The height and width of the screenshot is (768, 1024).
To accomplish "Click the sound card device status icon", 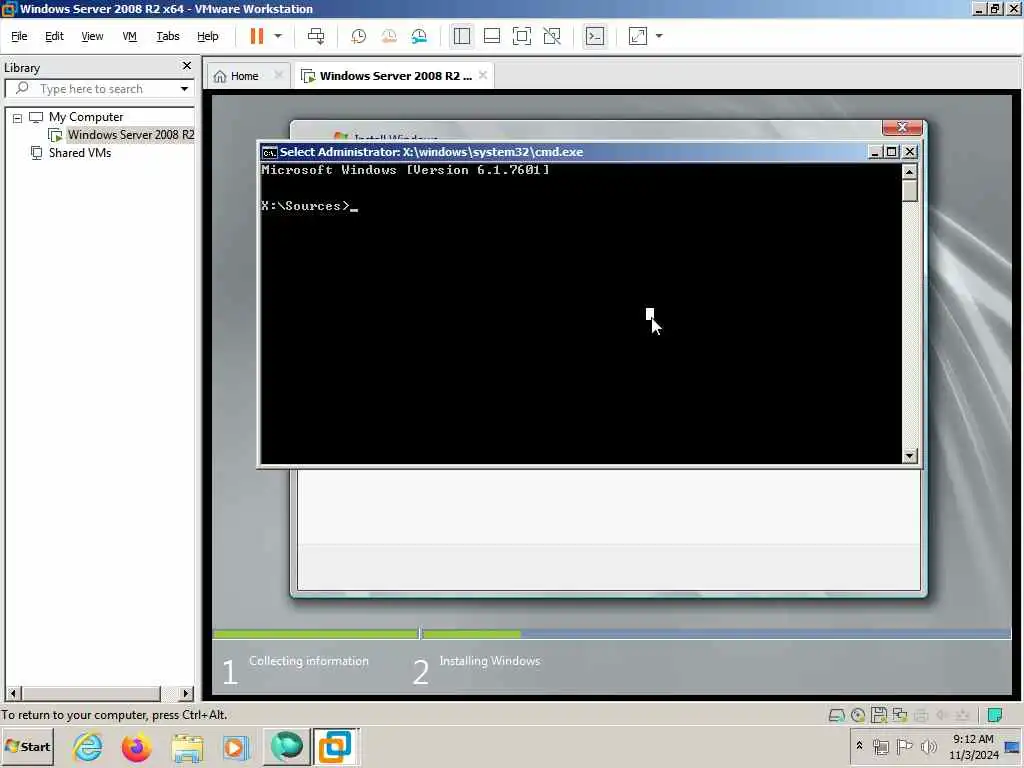I will pyautogui.click(x=942, y=715).
